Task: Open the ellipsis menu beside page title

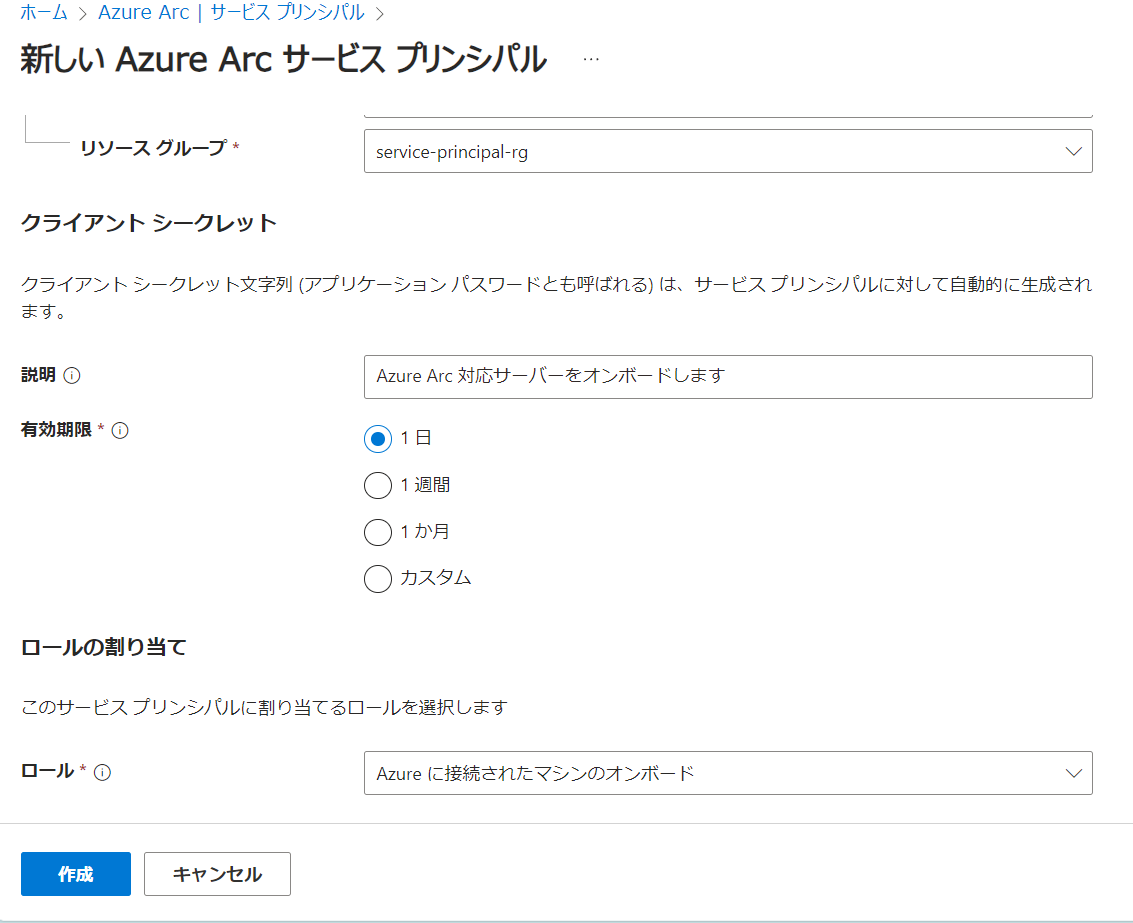Action: click(591, 59)
